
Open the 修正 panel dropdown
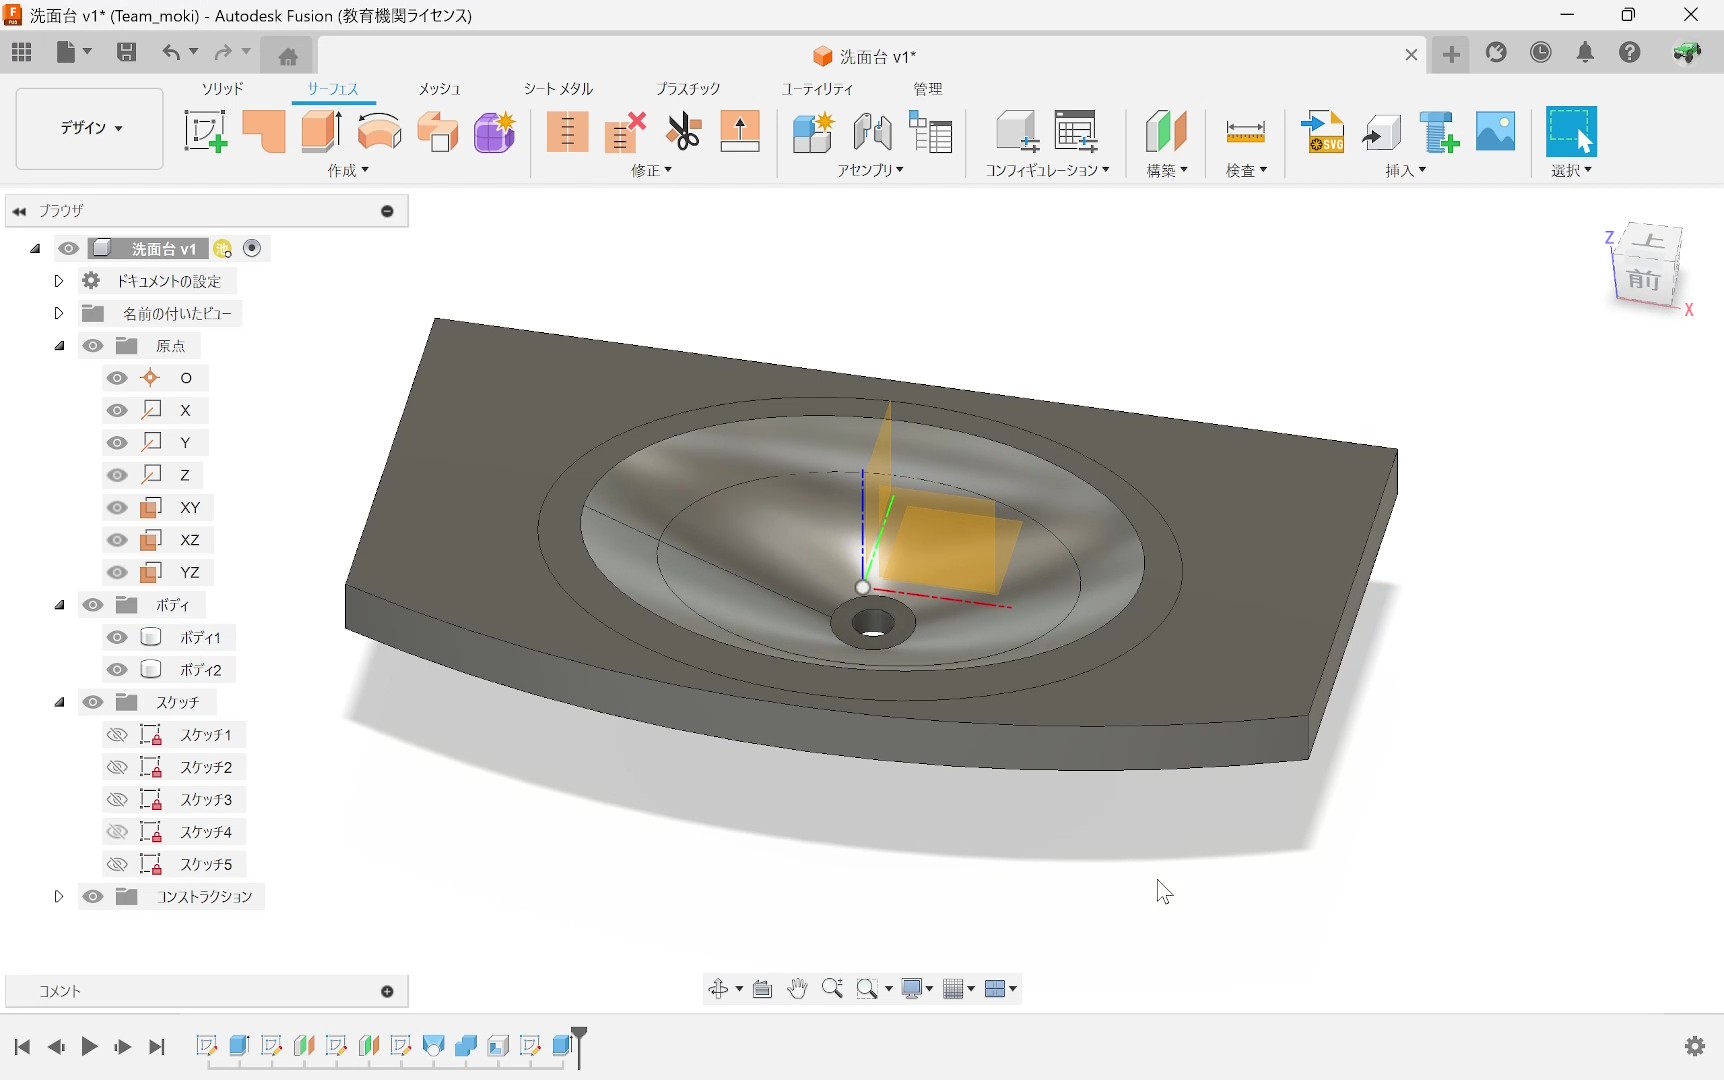tap(652, 171)
